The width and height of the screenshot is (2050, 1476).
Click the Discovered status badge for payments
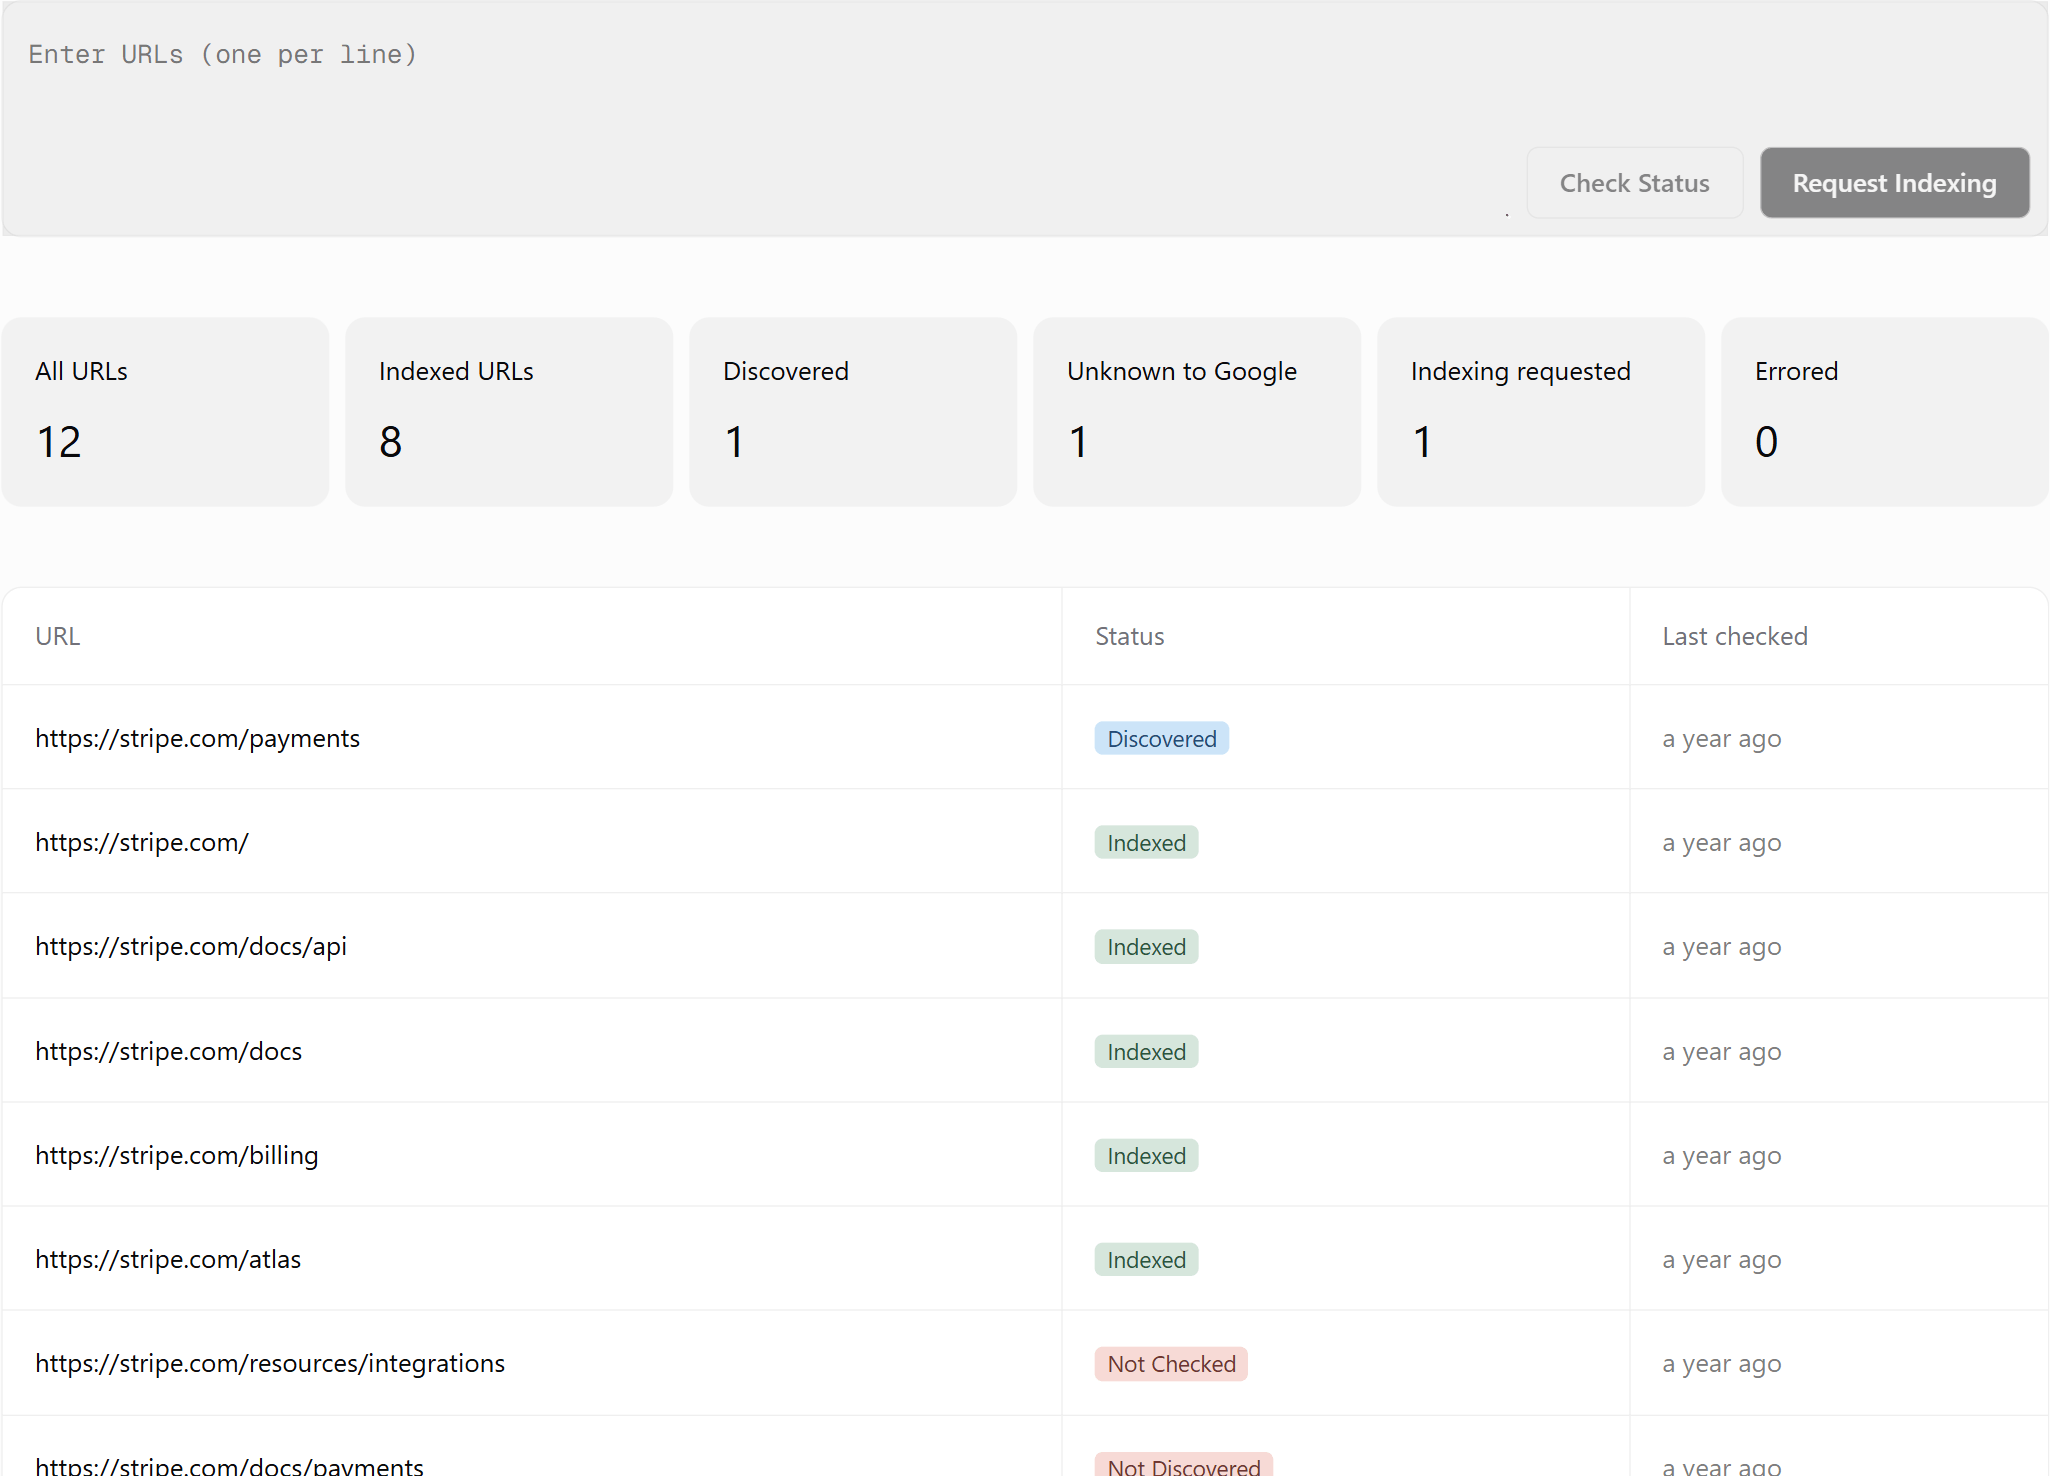[x=1162, y=739]
